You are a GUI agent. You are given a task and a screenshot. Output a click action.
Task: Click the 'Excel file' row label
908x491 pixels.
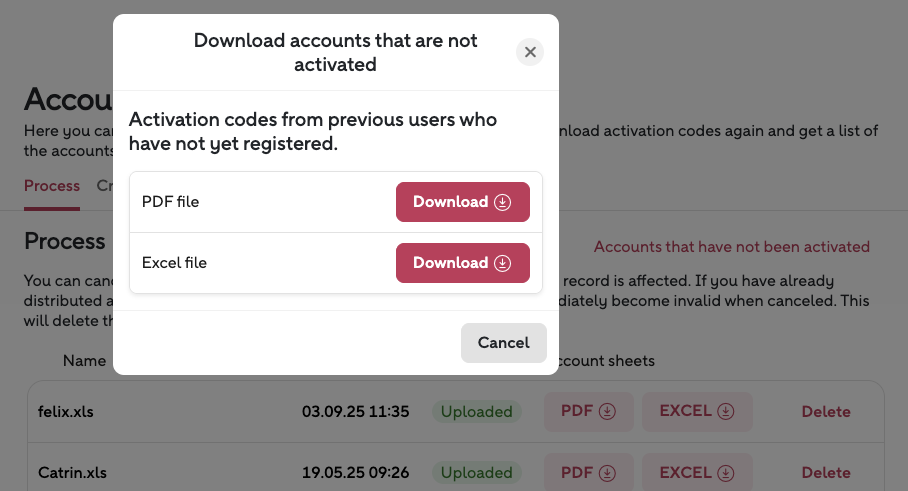[174, 263]
